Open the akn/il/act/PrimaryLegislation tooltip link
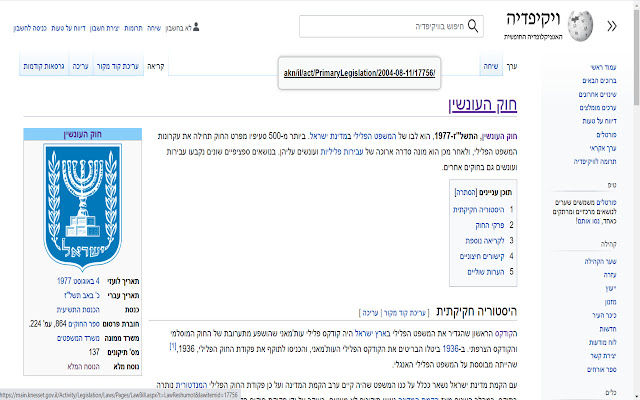 coord(359,73)
